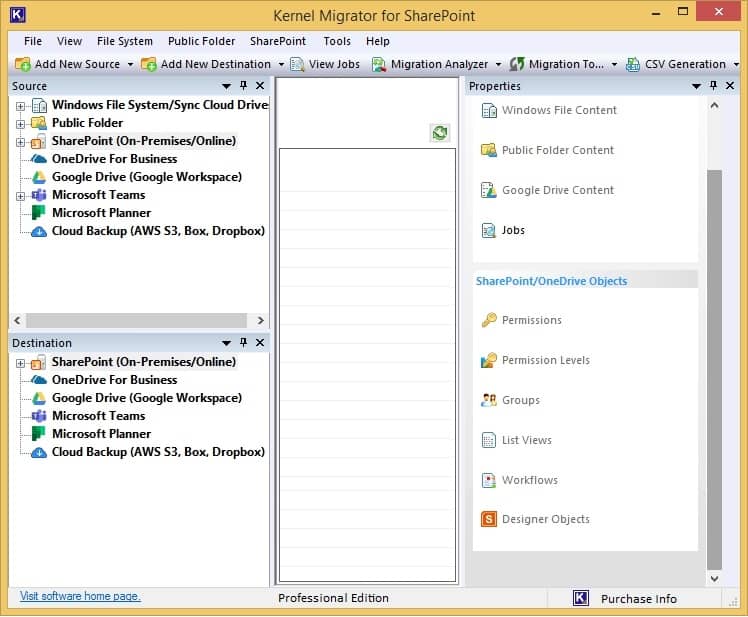Viewport: 748px width, 617px height.
Task: Toggle the Properties panel pin
Action: (x=713, y=86)
